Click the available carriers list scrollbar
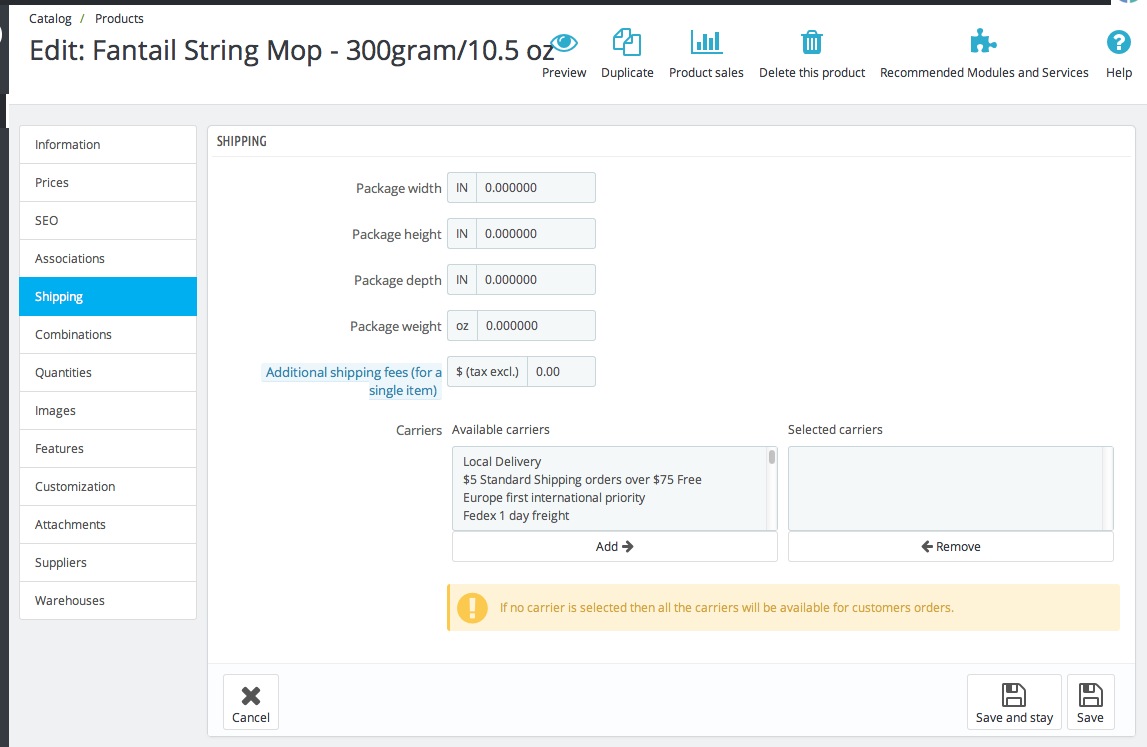 click(x=772, y=488)
